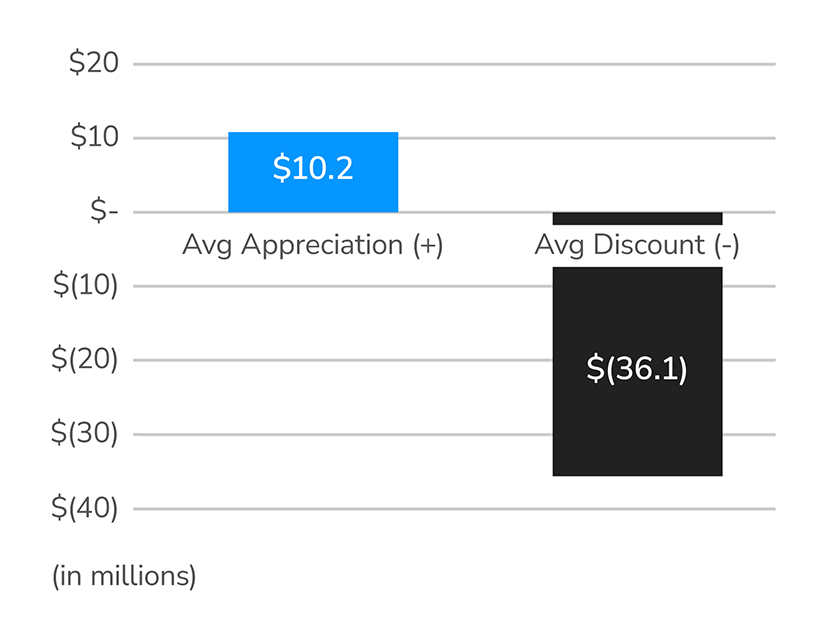This screenshot has width=826, height=640.
Task: Click the "(in millions)" footnote text
Action: pyautogui.click(x=124, y=576)
